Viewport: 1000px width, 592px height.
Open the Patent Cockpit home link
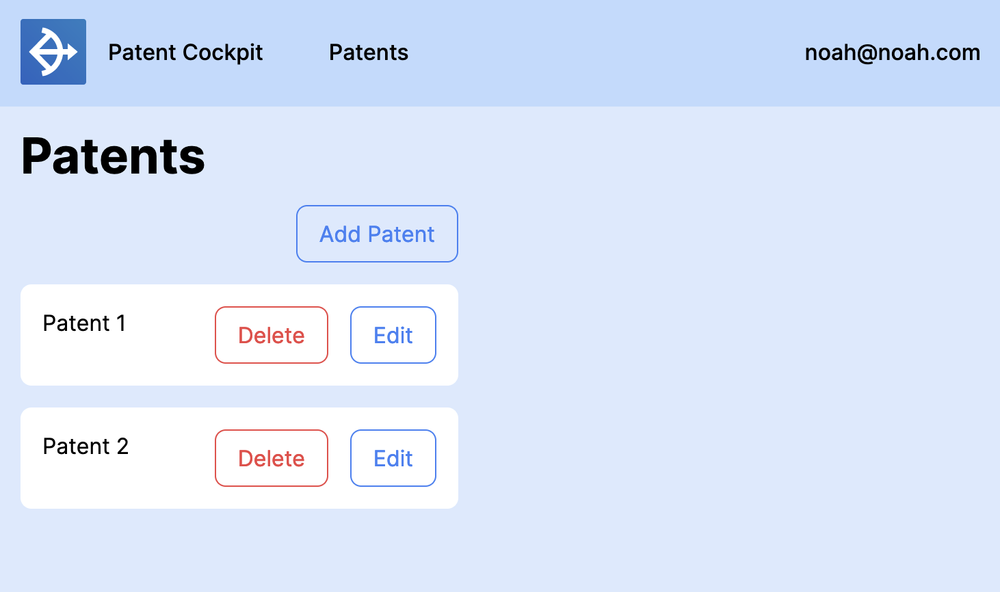point(185,52)
